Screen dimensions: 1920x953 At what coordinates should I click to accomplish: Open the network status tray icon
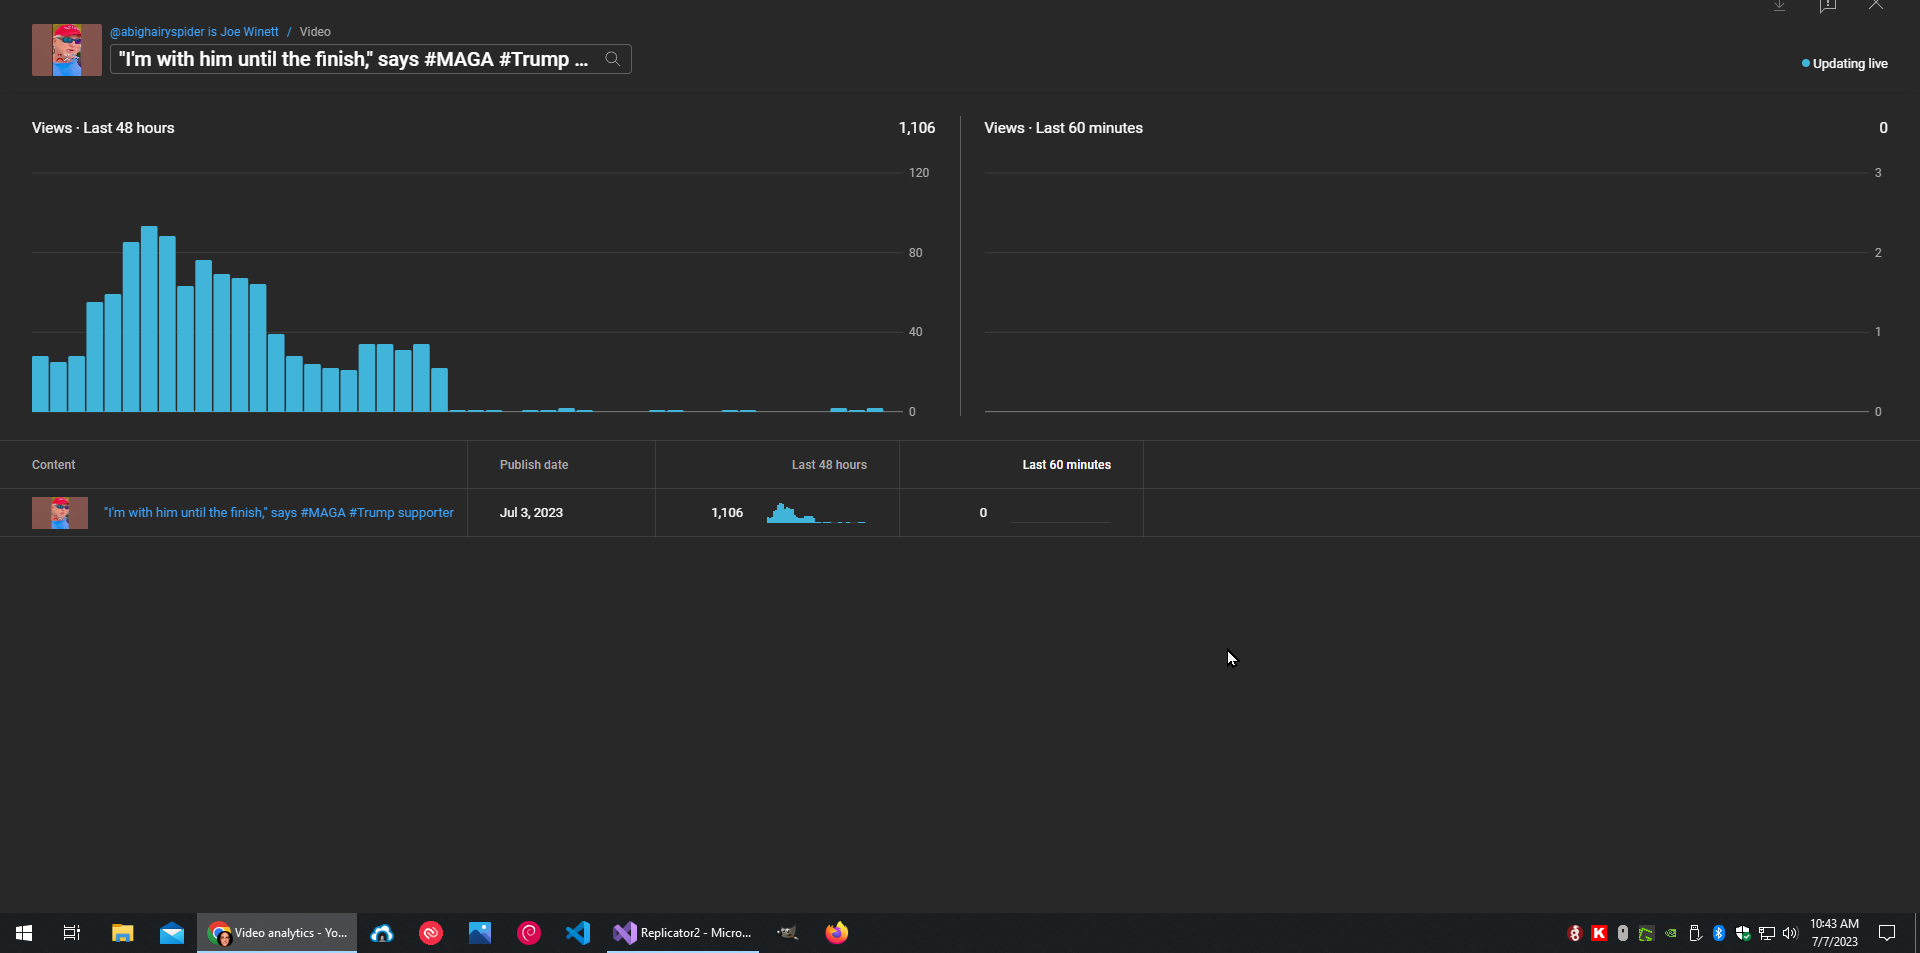click(1767, 933)
